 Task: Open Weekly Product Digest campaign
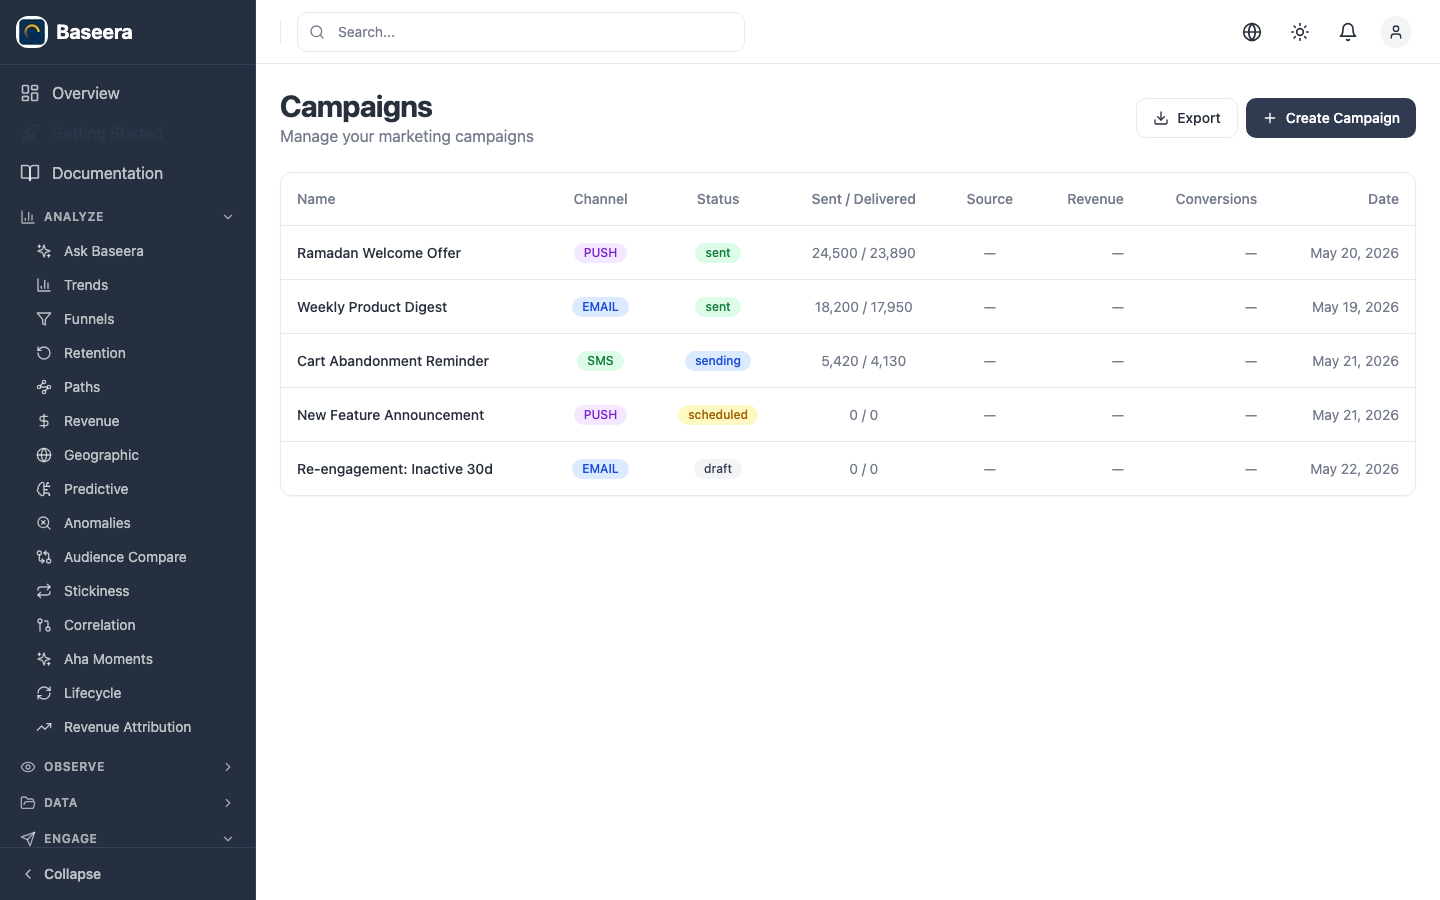pyautogui.click(x=372, y=307)
